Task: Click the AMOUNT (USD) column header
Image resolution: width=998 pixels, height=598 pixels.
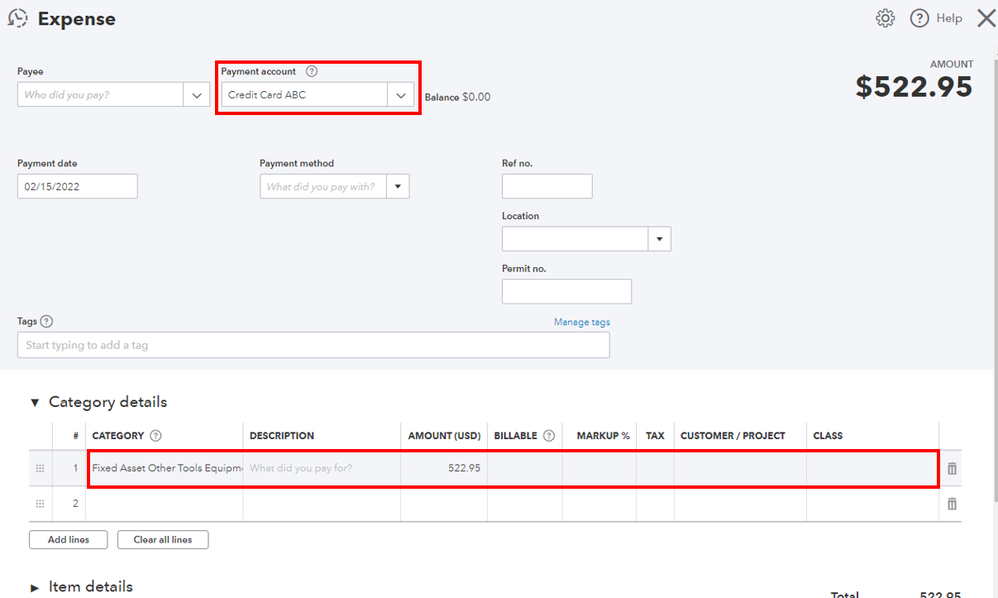Action: tap(444, 436)
